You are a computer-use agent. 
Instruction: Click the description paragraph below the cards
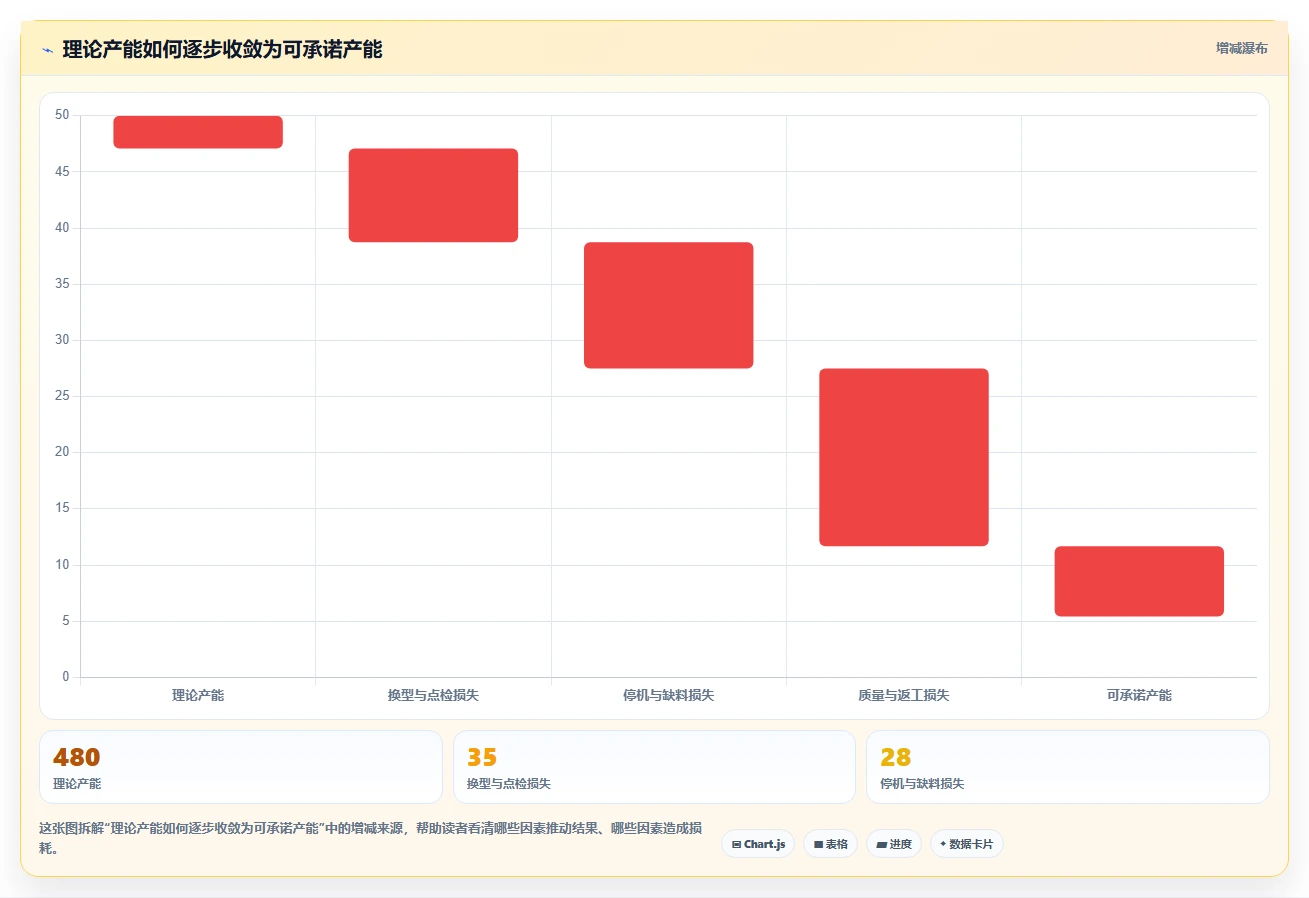click(x=370, y=838)
